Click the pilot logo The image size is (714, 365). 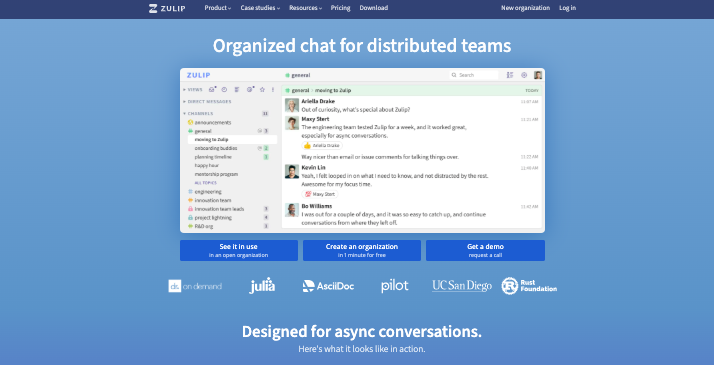395,286
